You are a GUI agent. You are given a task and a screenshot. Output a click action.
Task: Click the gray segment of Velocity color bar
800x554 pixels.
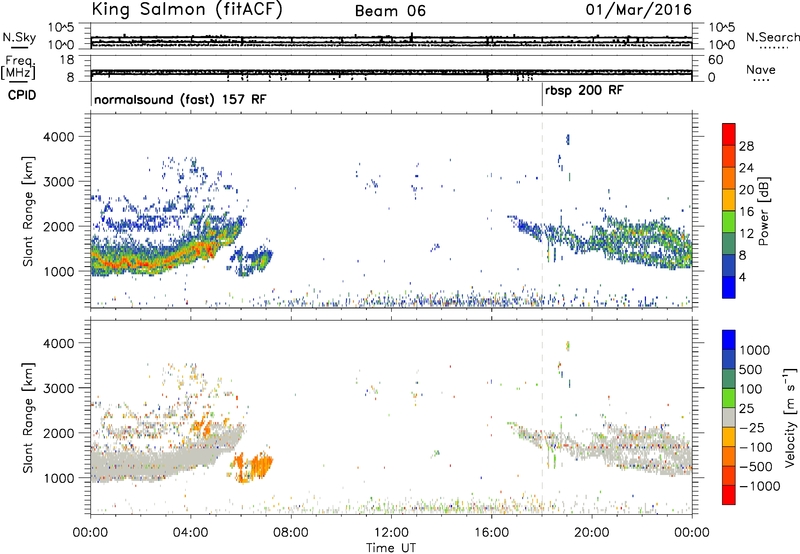[729, 417]
